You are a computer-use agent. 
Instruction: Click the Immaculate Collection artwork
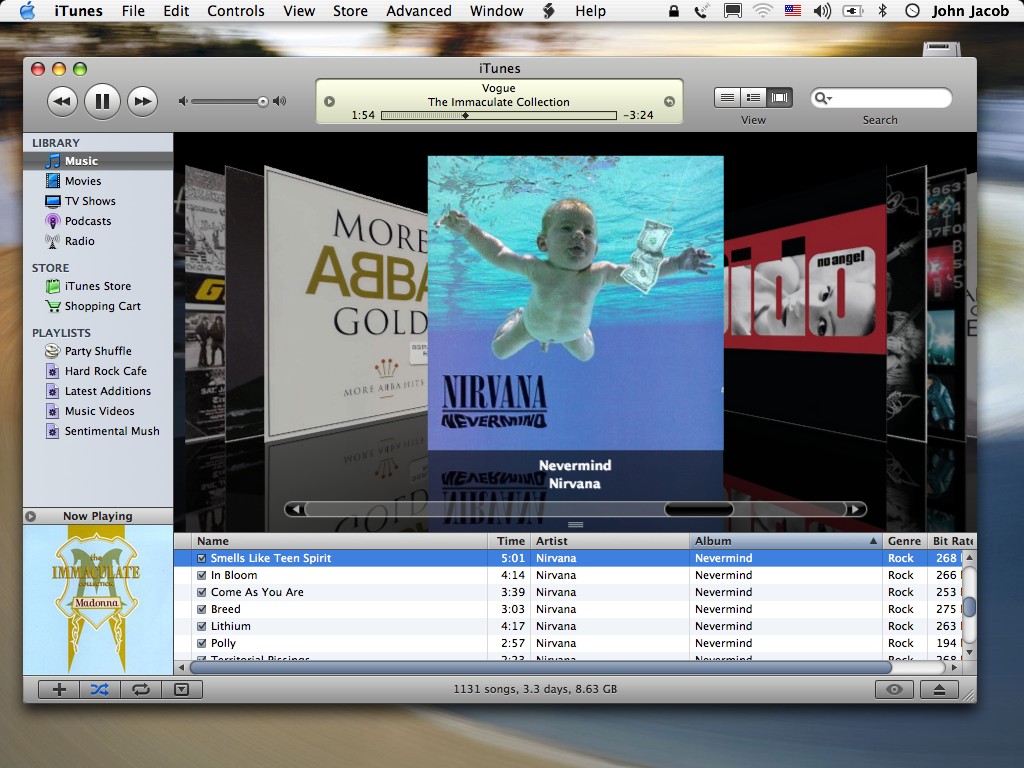click(98, 600)
